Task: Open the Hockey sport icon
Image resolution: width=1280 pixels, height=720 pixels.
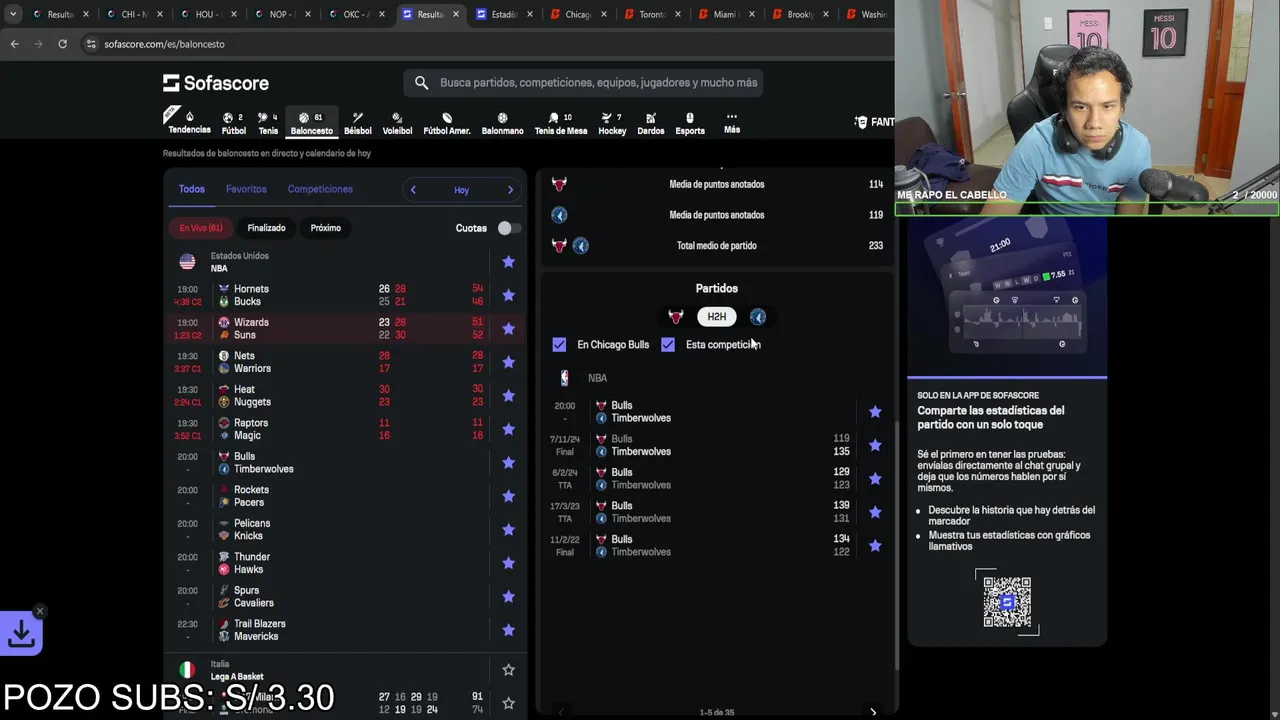Action: coord(612,123)
